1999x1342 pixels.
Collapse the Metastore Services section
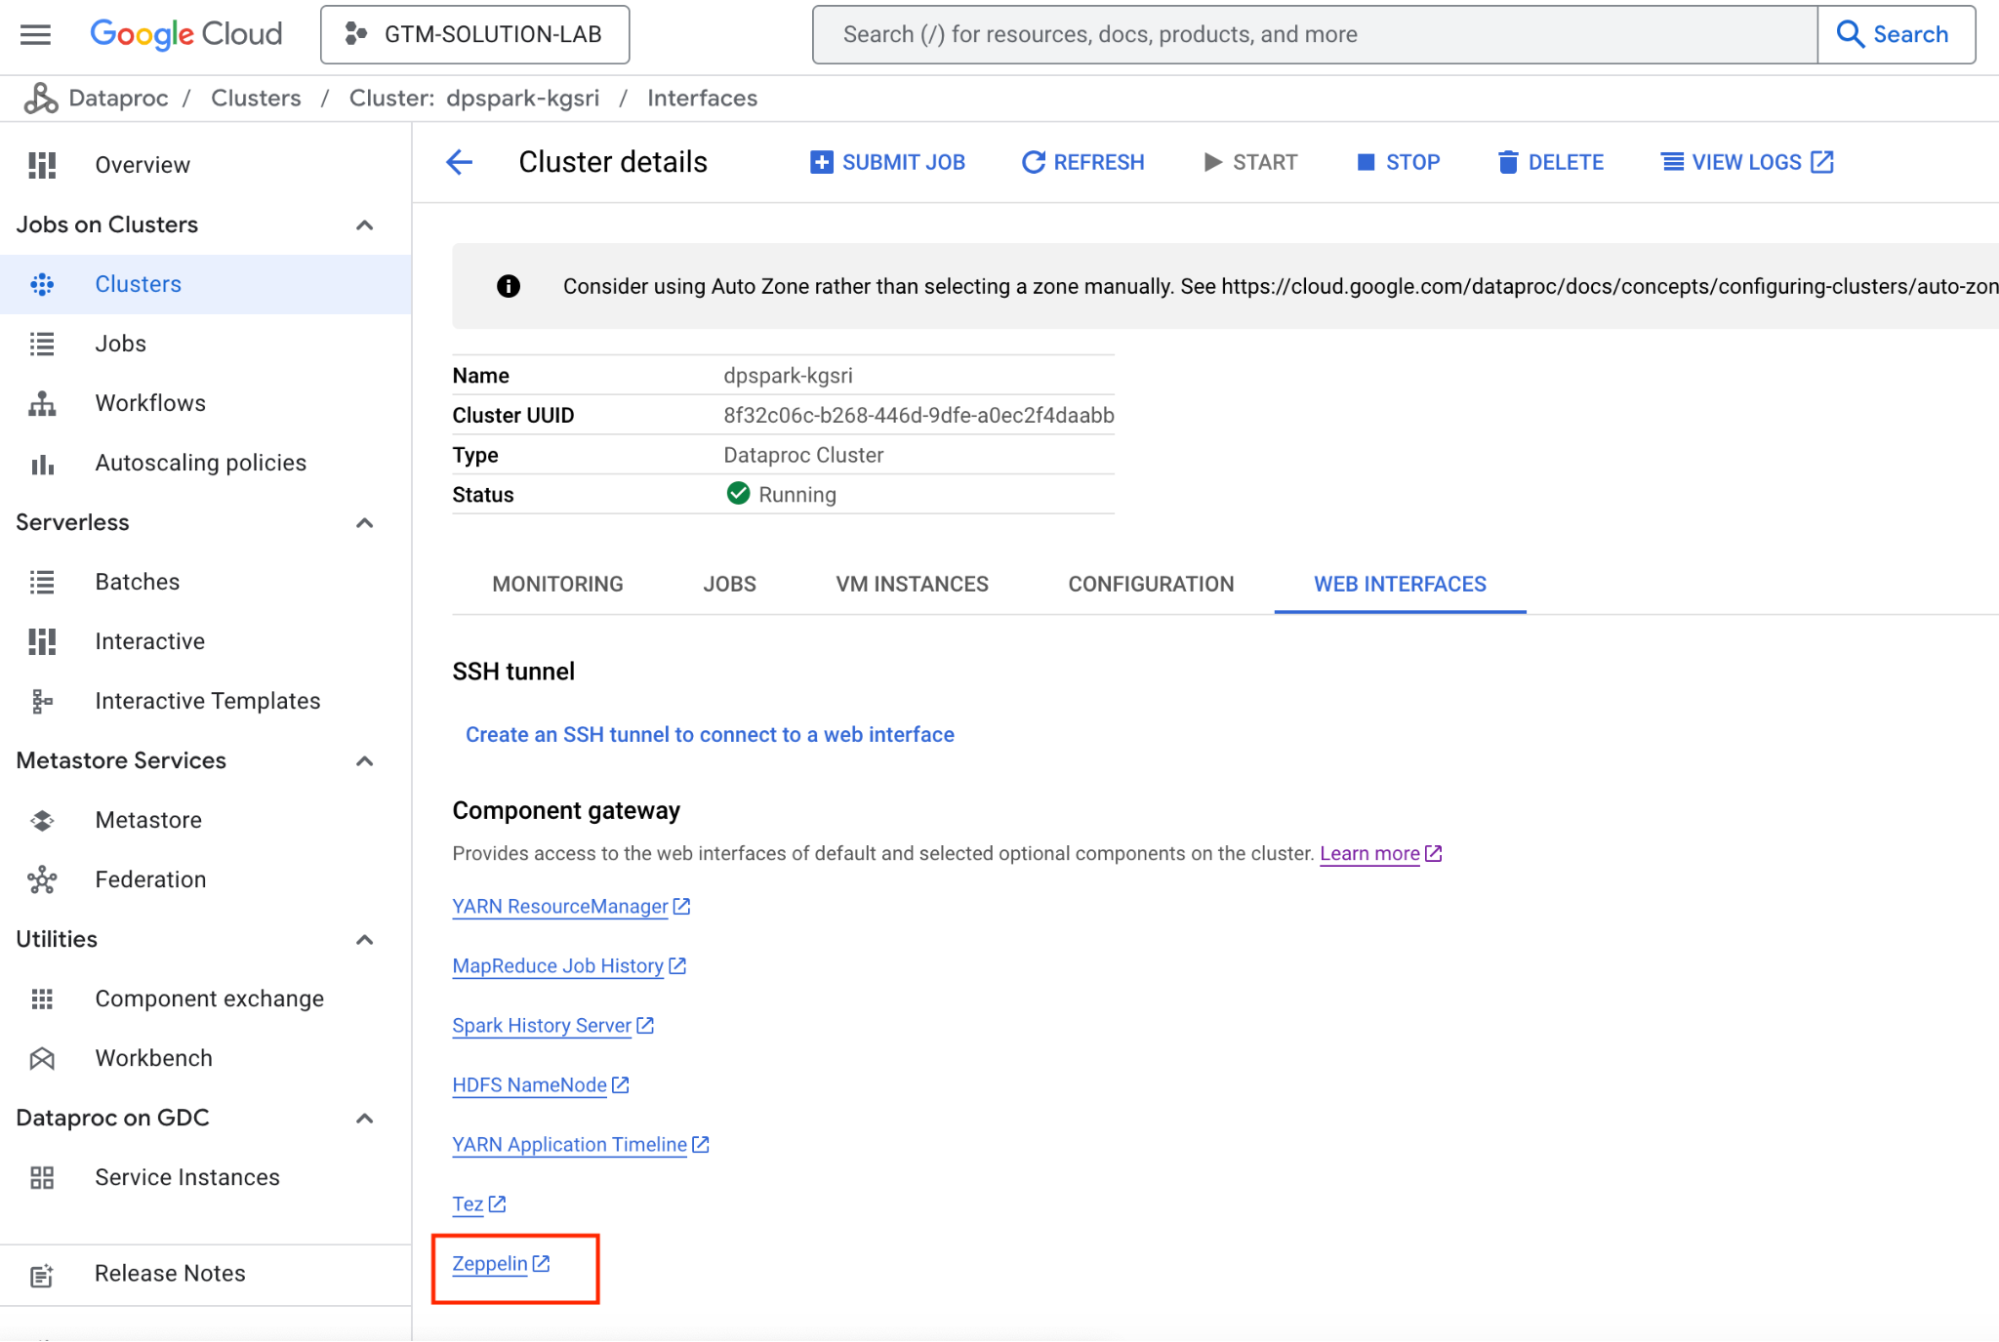coord(365,761)
